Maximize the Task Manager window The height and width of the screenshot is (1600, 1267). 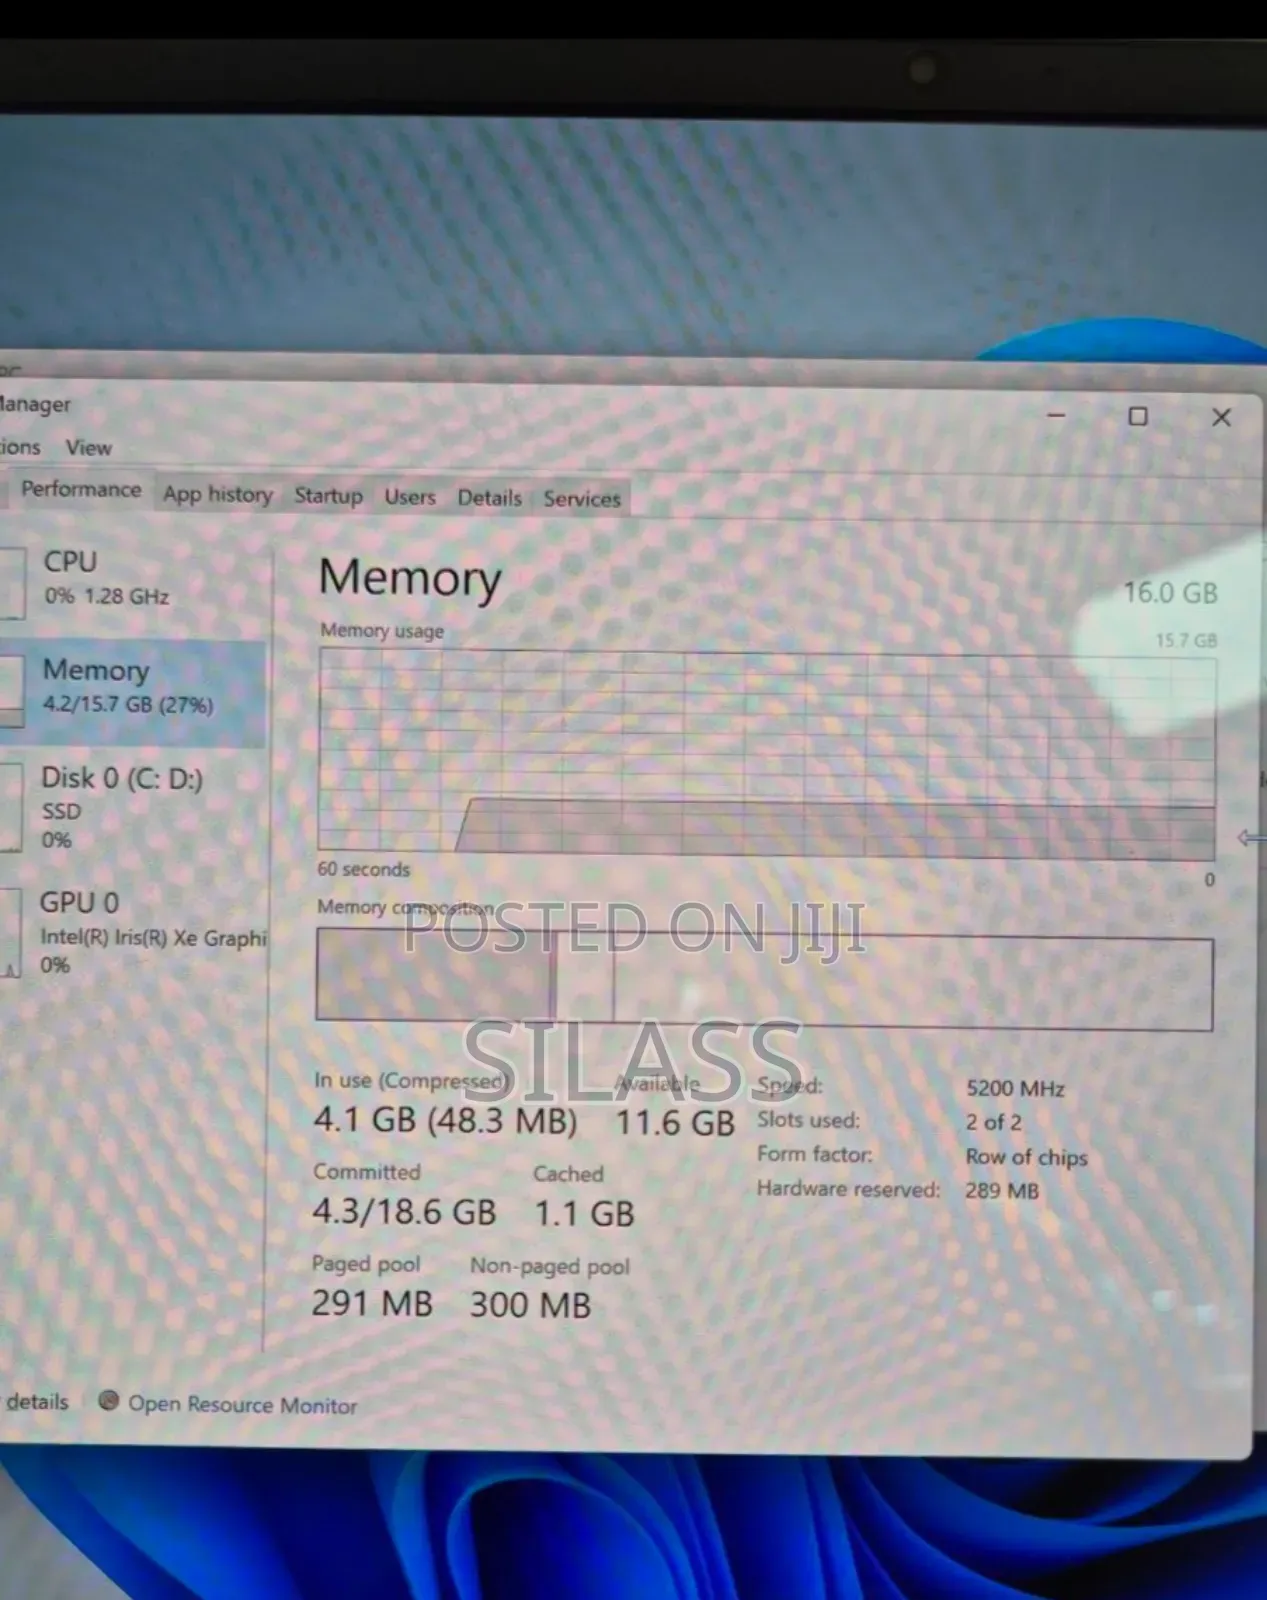(x=1138, y=416)
